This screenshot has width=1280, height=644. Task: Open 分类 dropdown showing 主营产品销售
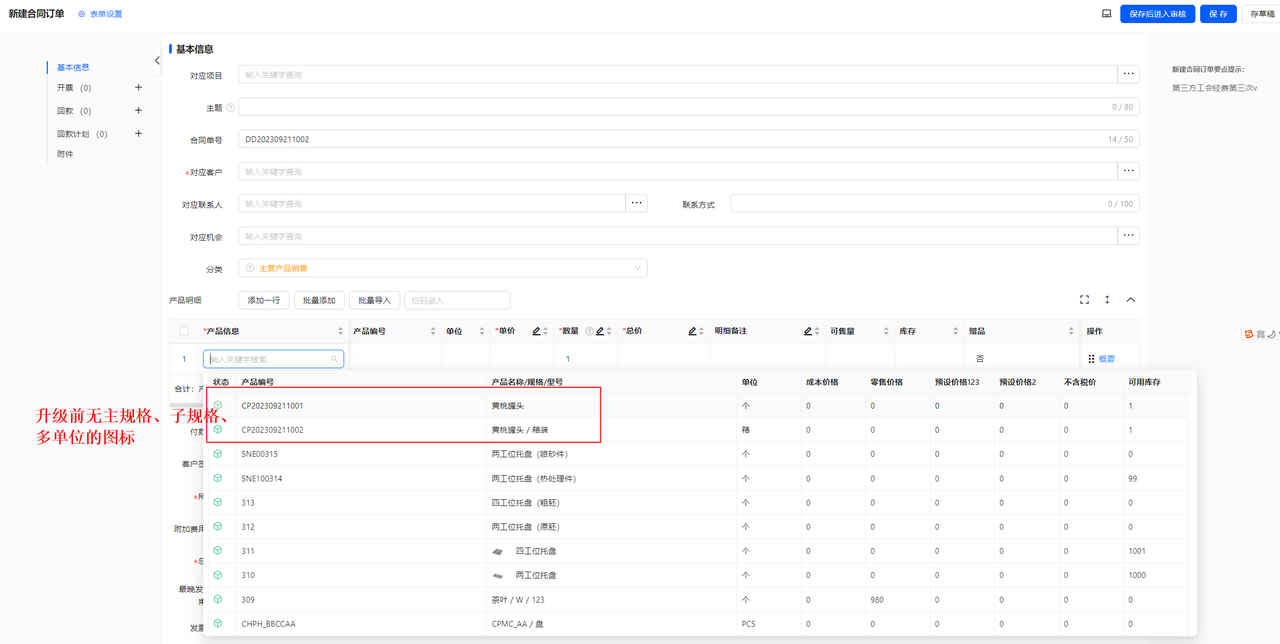click(443, 268)
